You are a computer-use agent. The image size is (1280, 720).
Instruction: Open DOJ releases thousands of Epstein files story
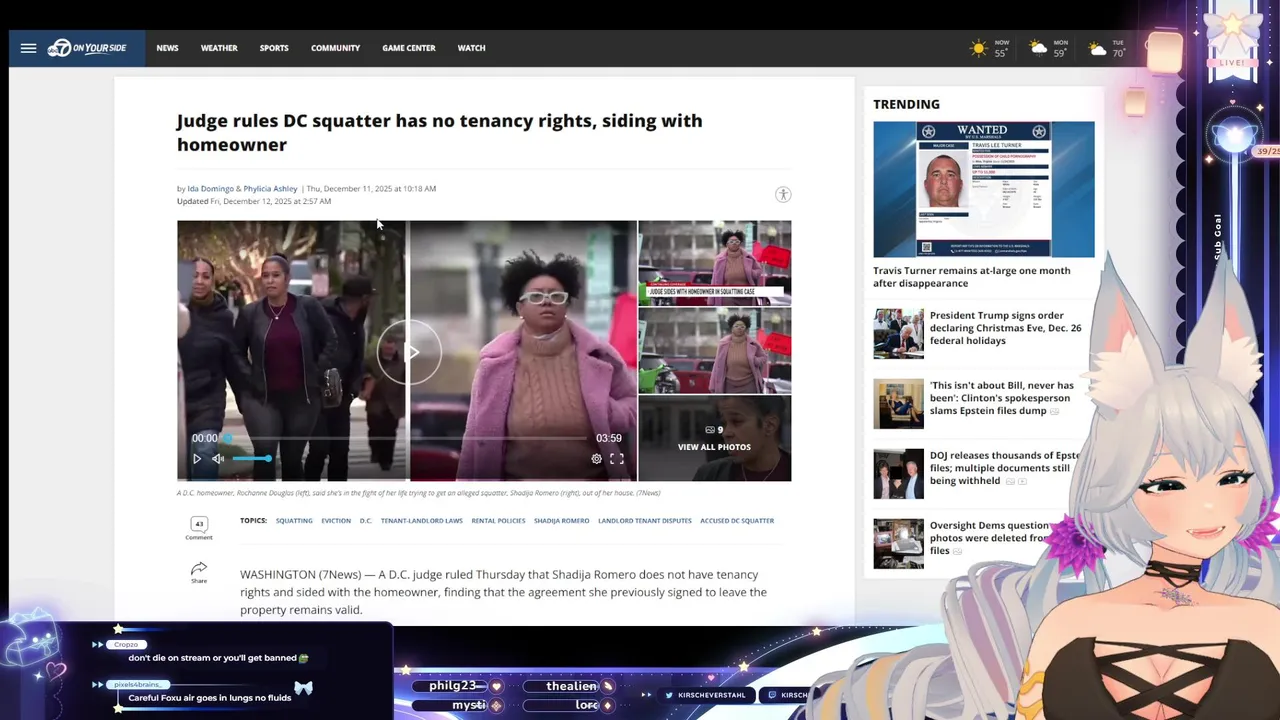(x=1005, y=468)
